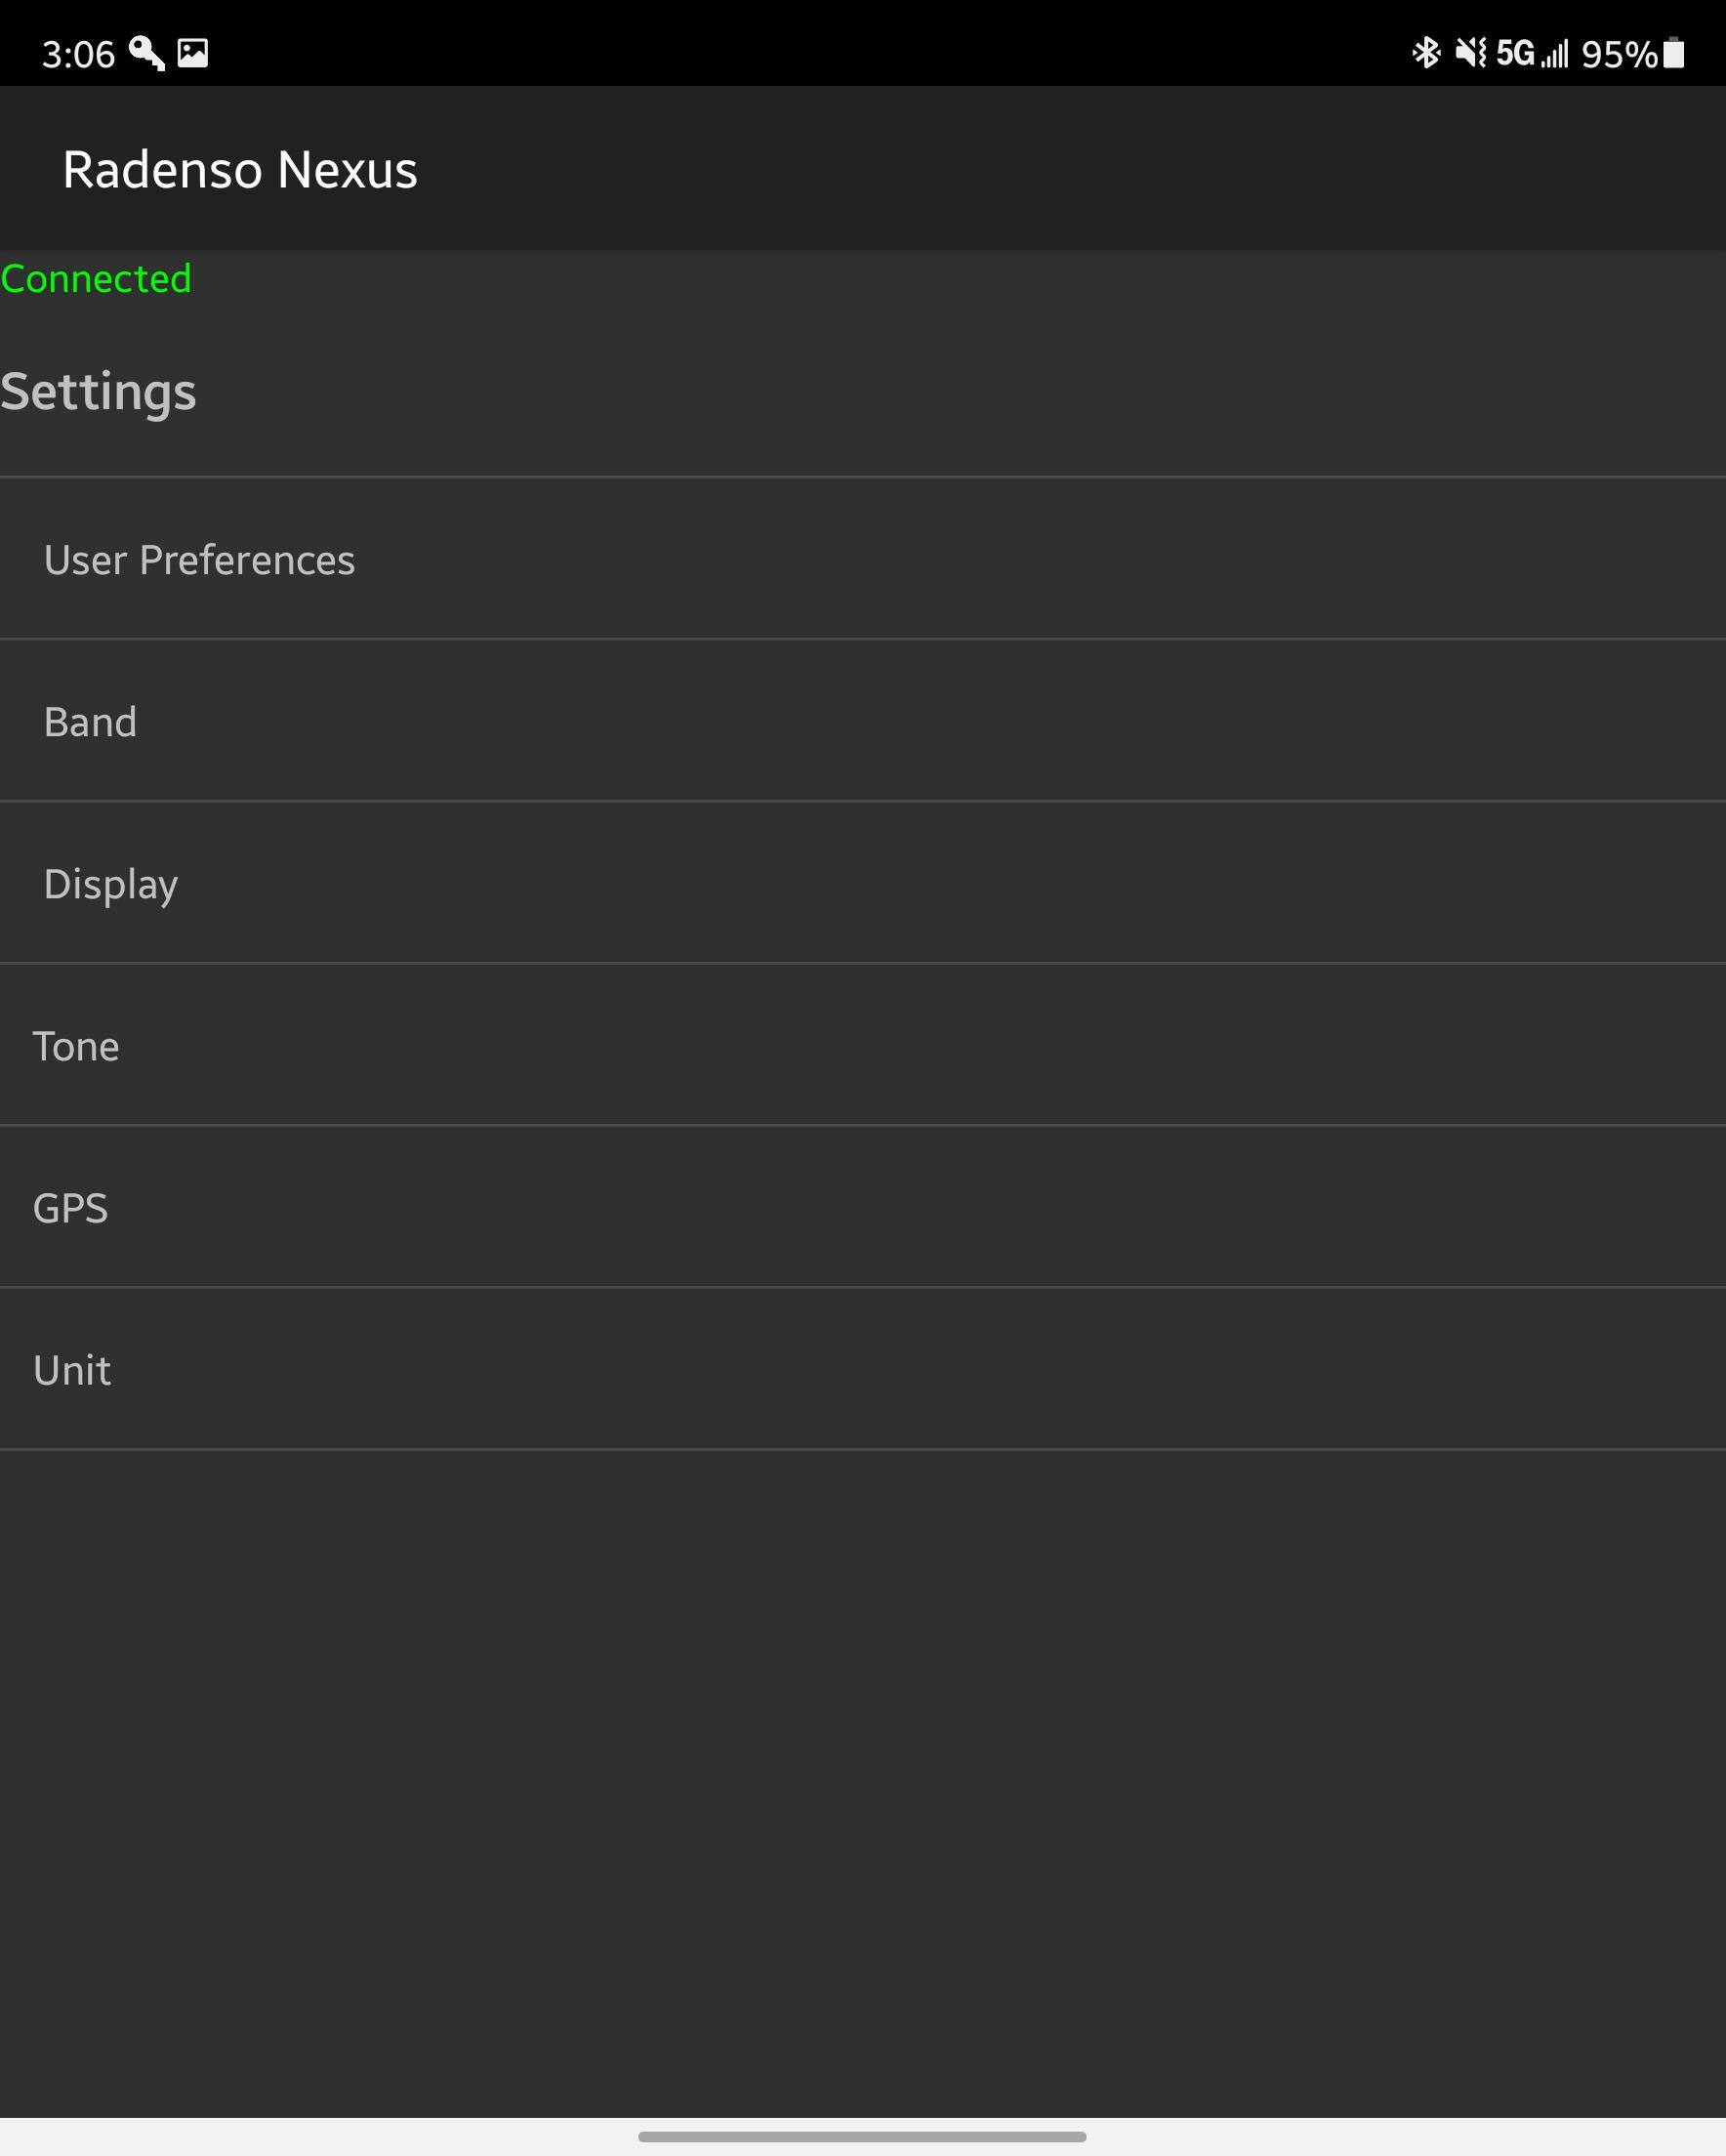Tap the battery icon
This screenshot has width=1726, height=2156.
point(1674,53)
